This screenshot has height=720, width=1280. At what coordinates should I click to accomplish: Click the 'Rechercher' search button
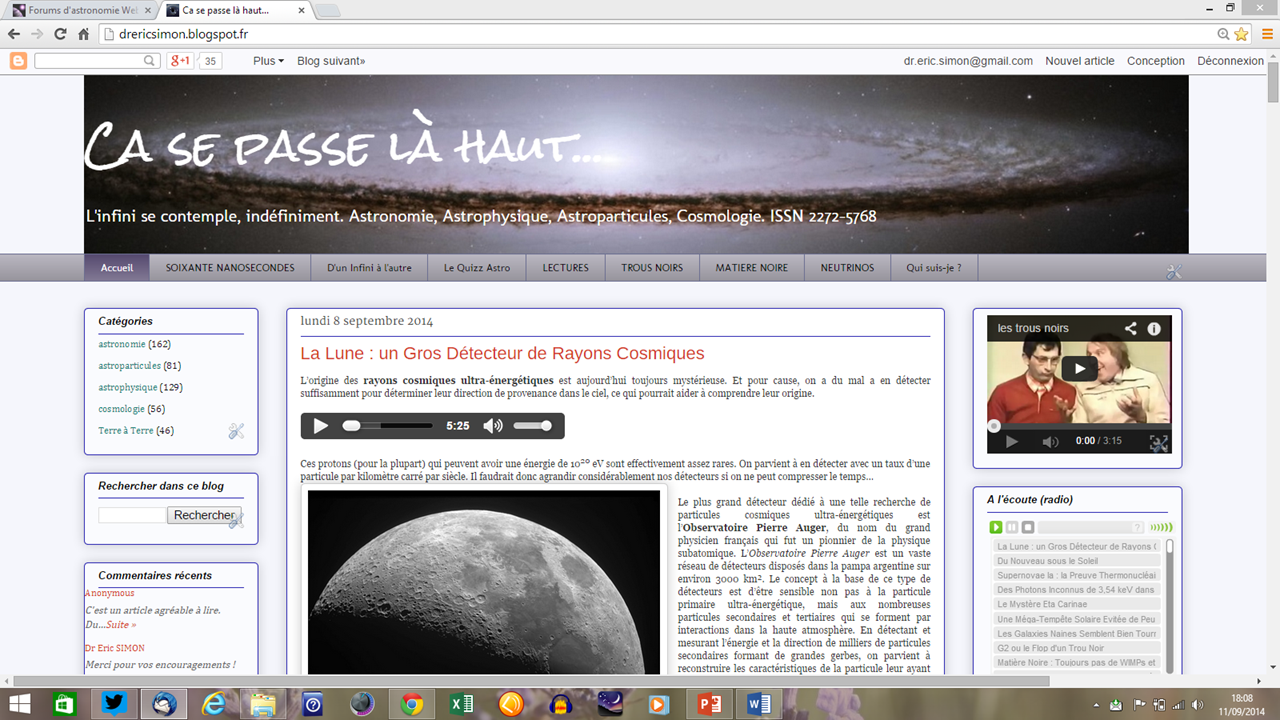click(204, 515)
